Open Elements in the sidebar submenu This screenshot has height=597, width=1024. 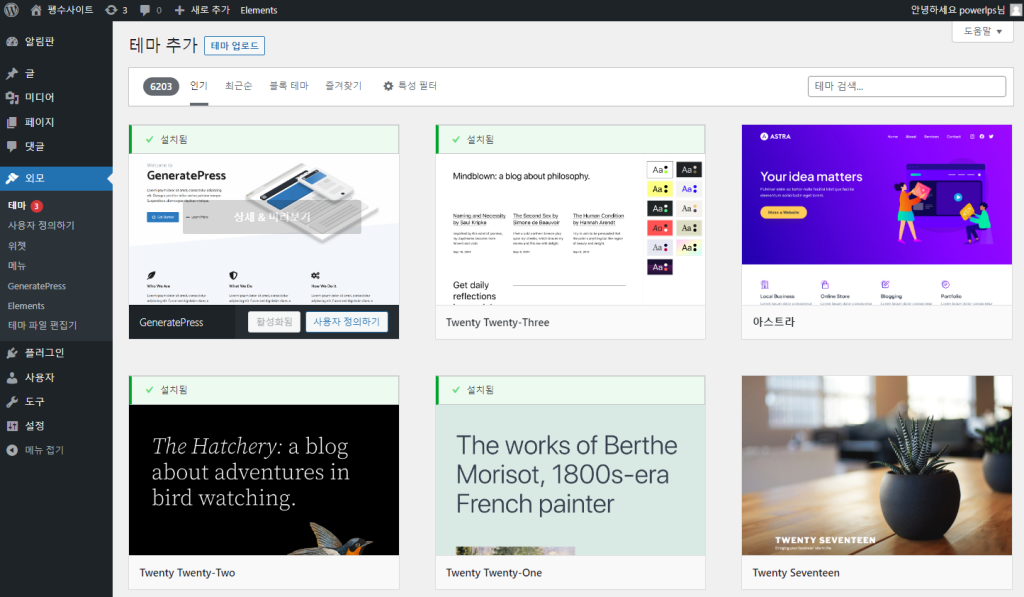(x=26, y=306)
